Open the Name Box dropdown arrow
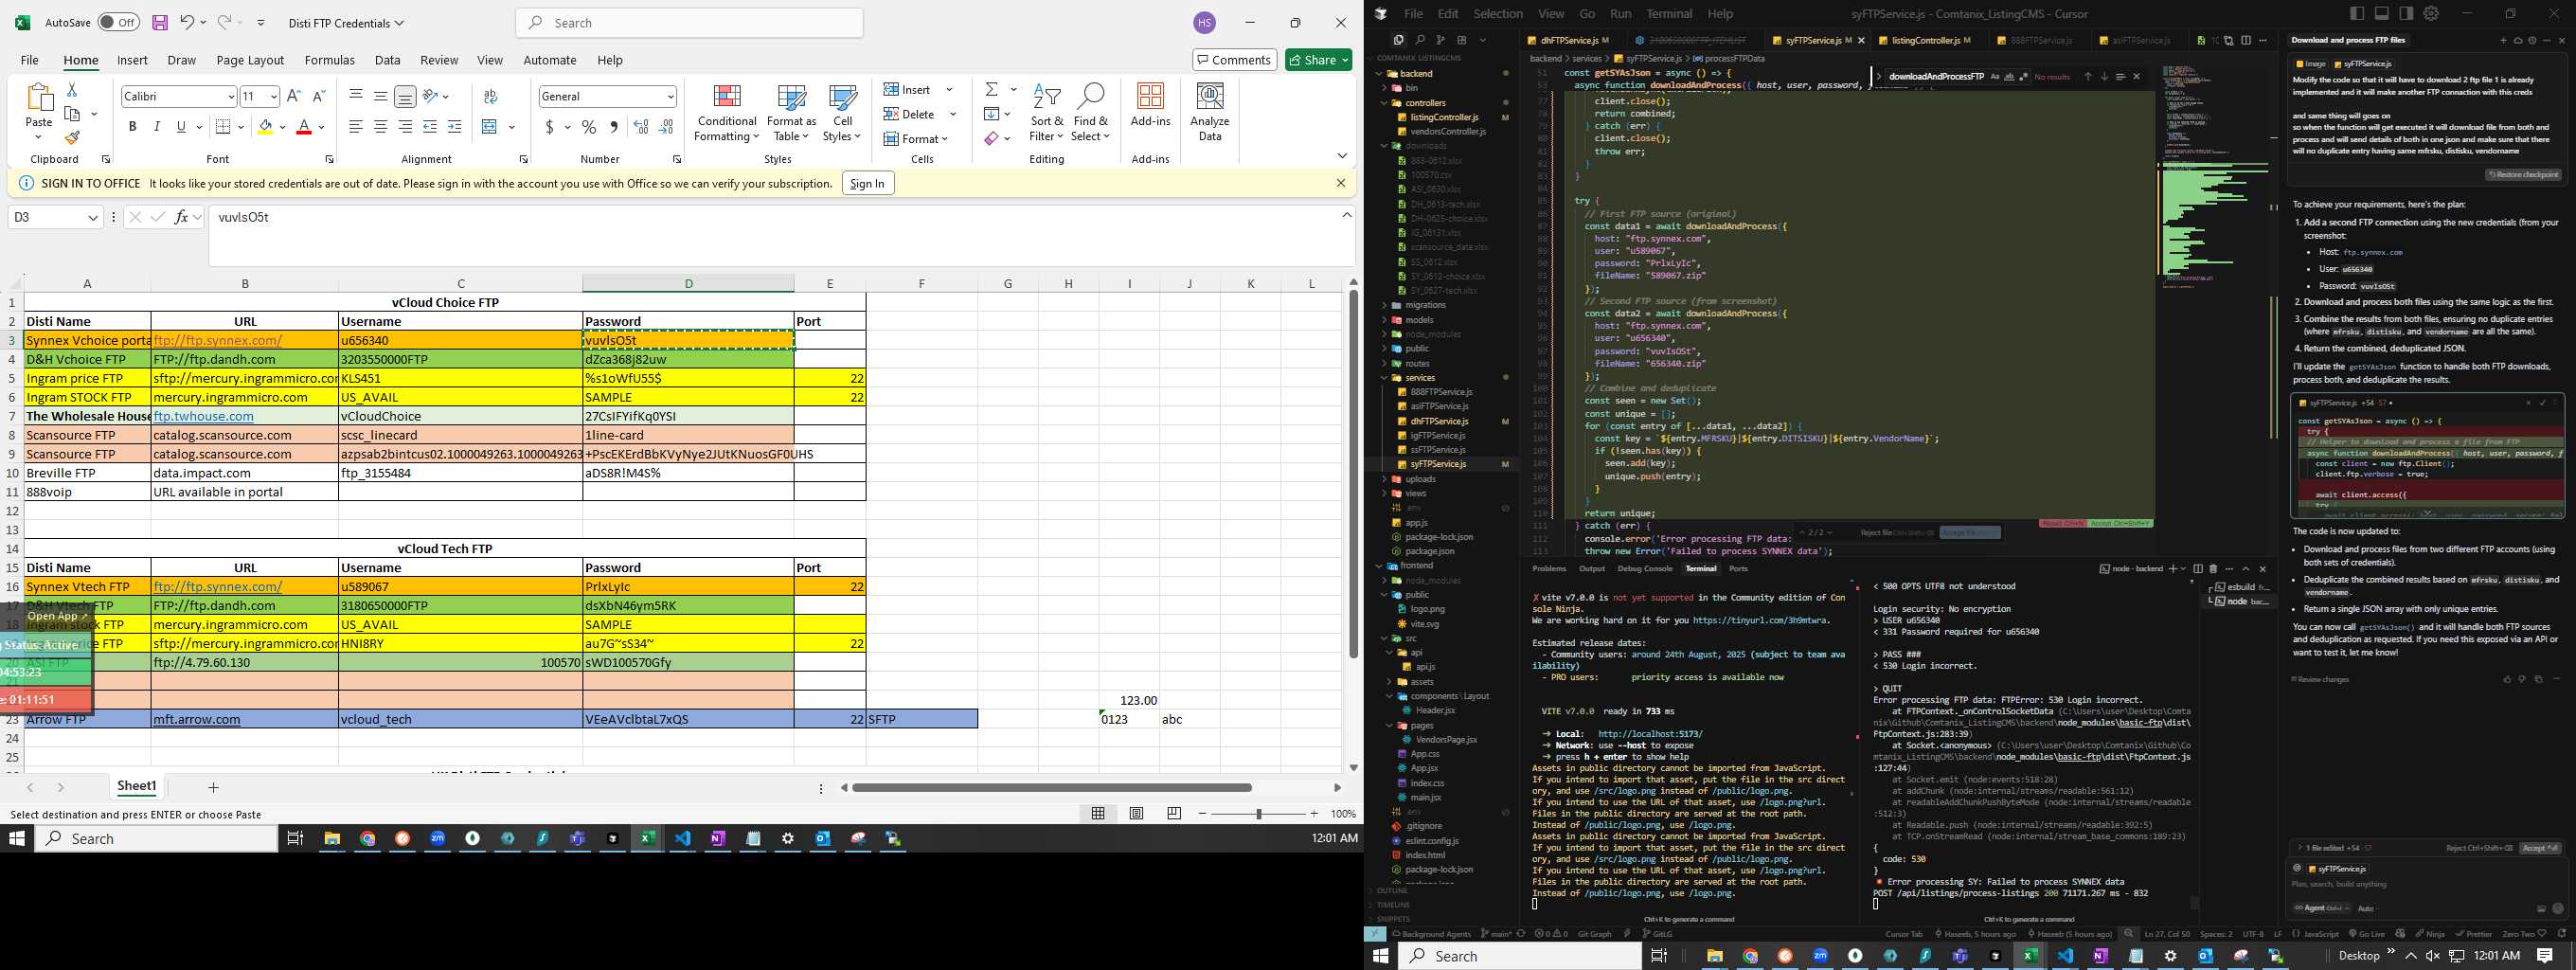This screenshot has height=970, width=2576. pyautogui.click(x=93, y=217)
